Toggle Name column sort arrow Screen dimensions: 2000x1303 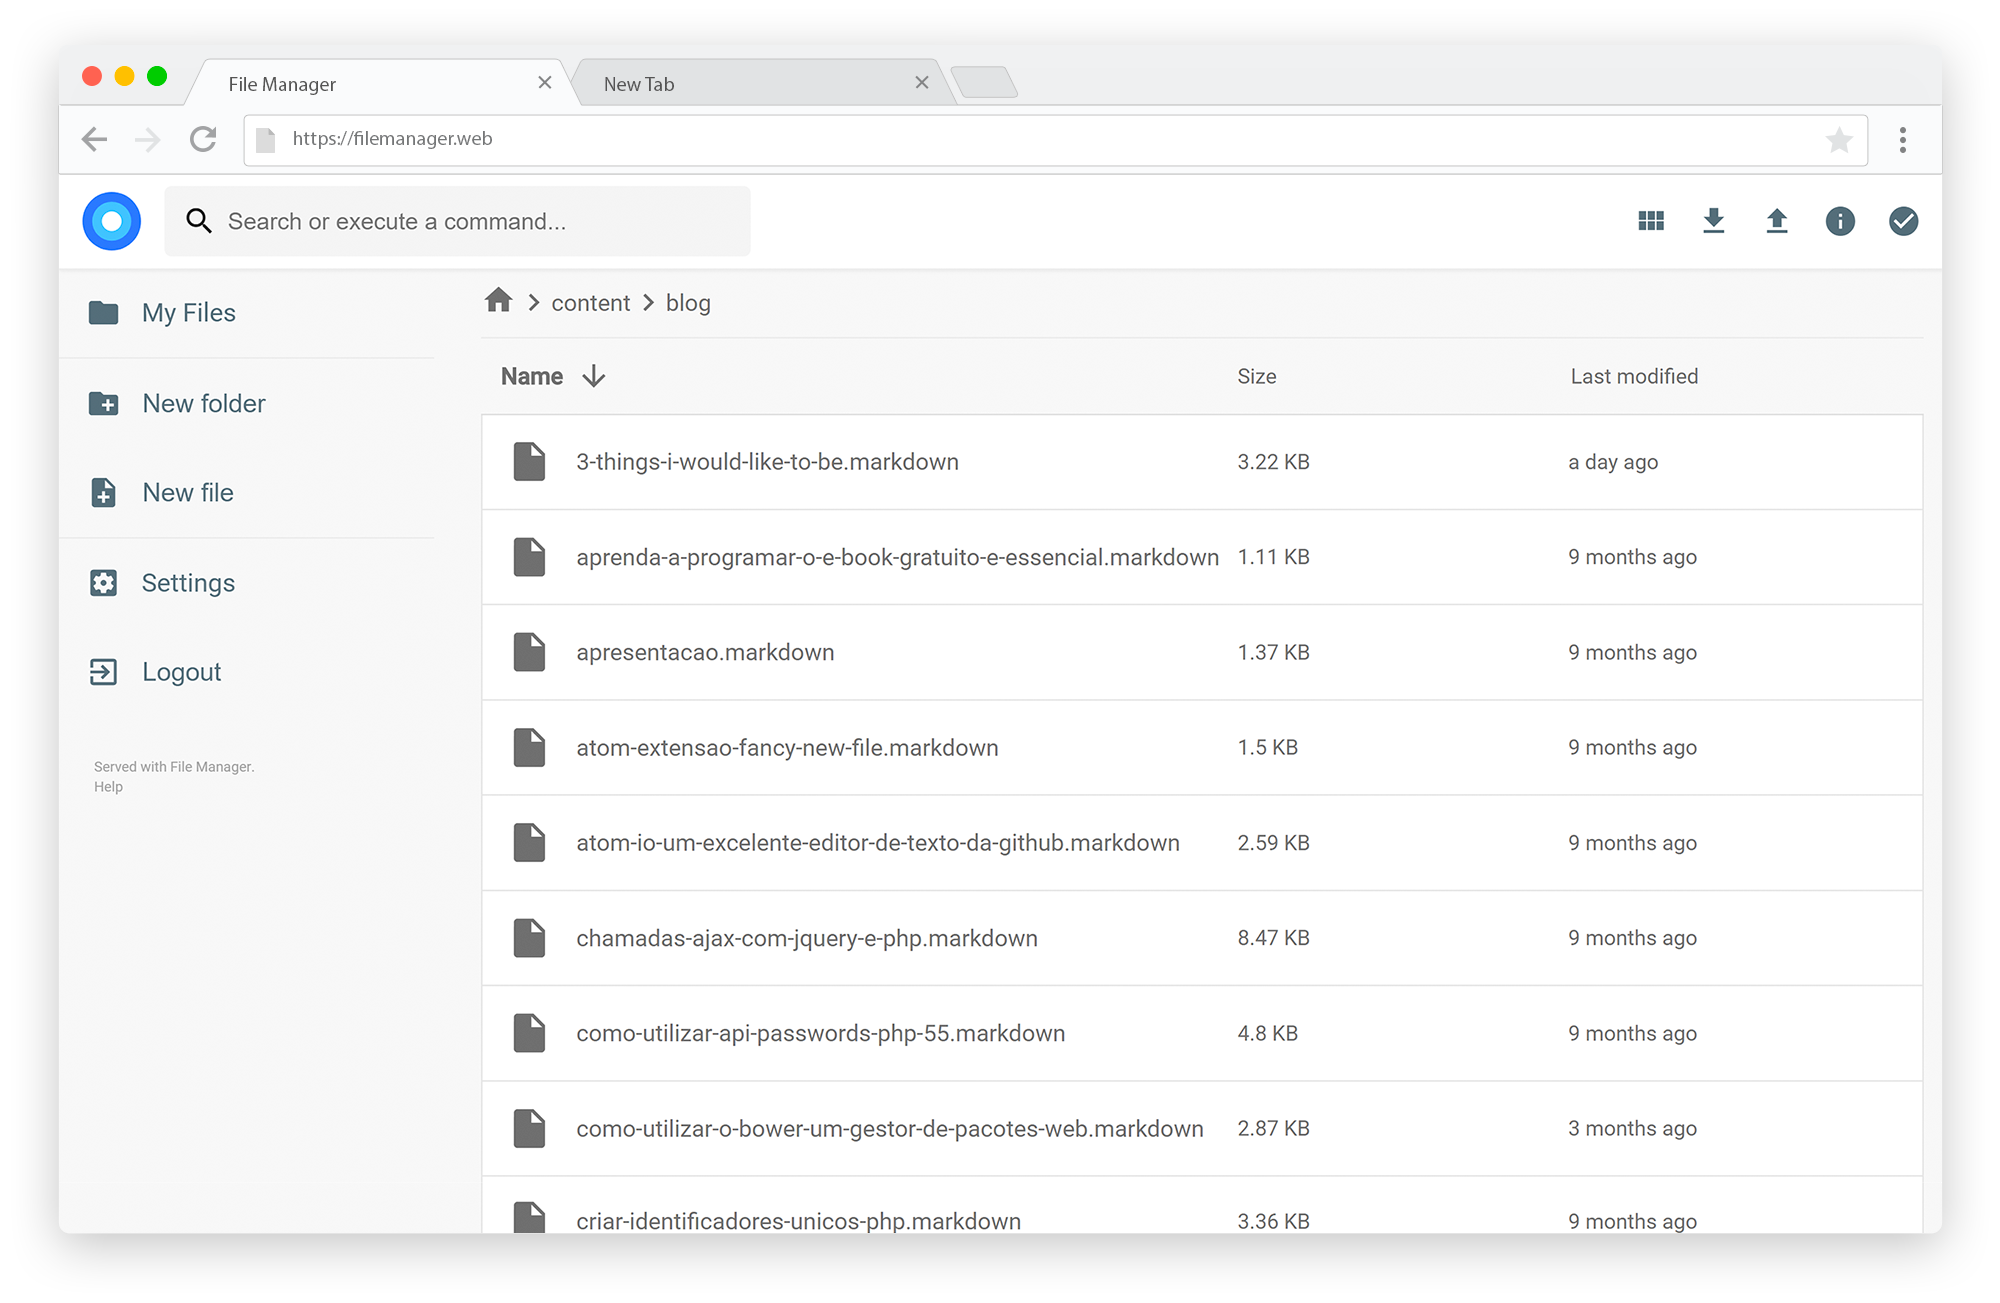click(594, 376)
